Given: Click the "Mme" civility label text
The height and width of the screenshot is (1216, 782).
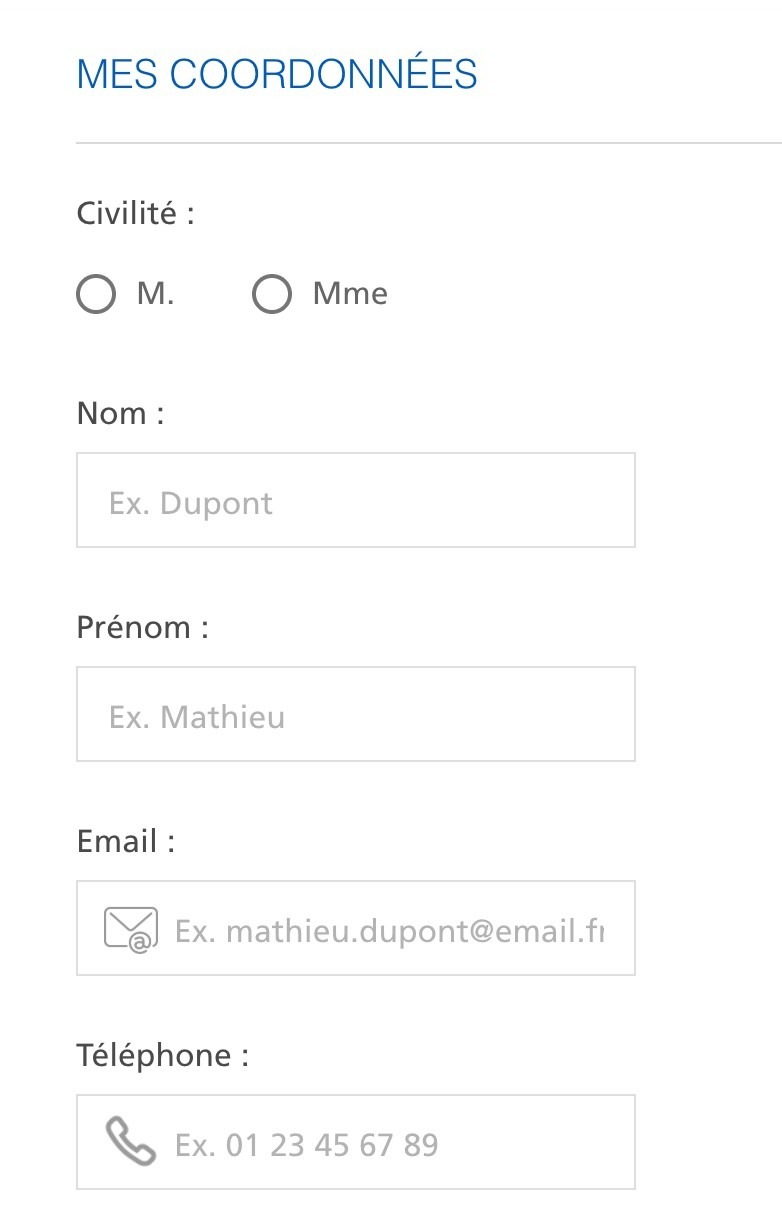Looking at the screenshot, I should point(350,294).
